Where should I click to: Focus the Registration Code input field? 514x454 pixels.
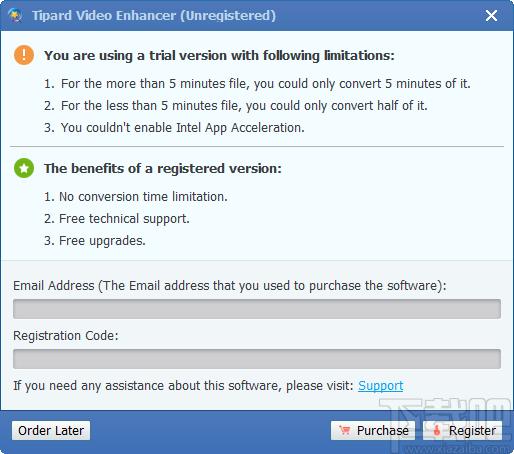pyautogui.click(x=257, y=359)
